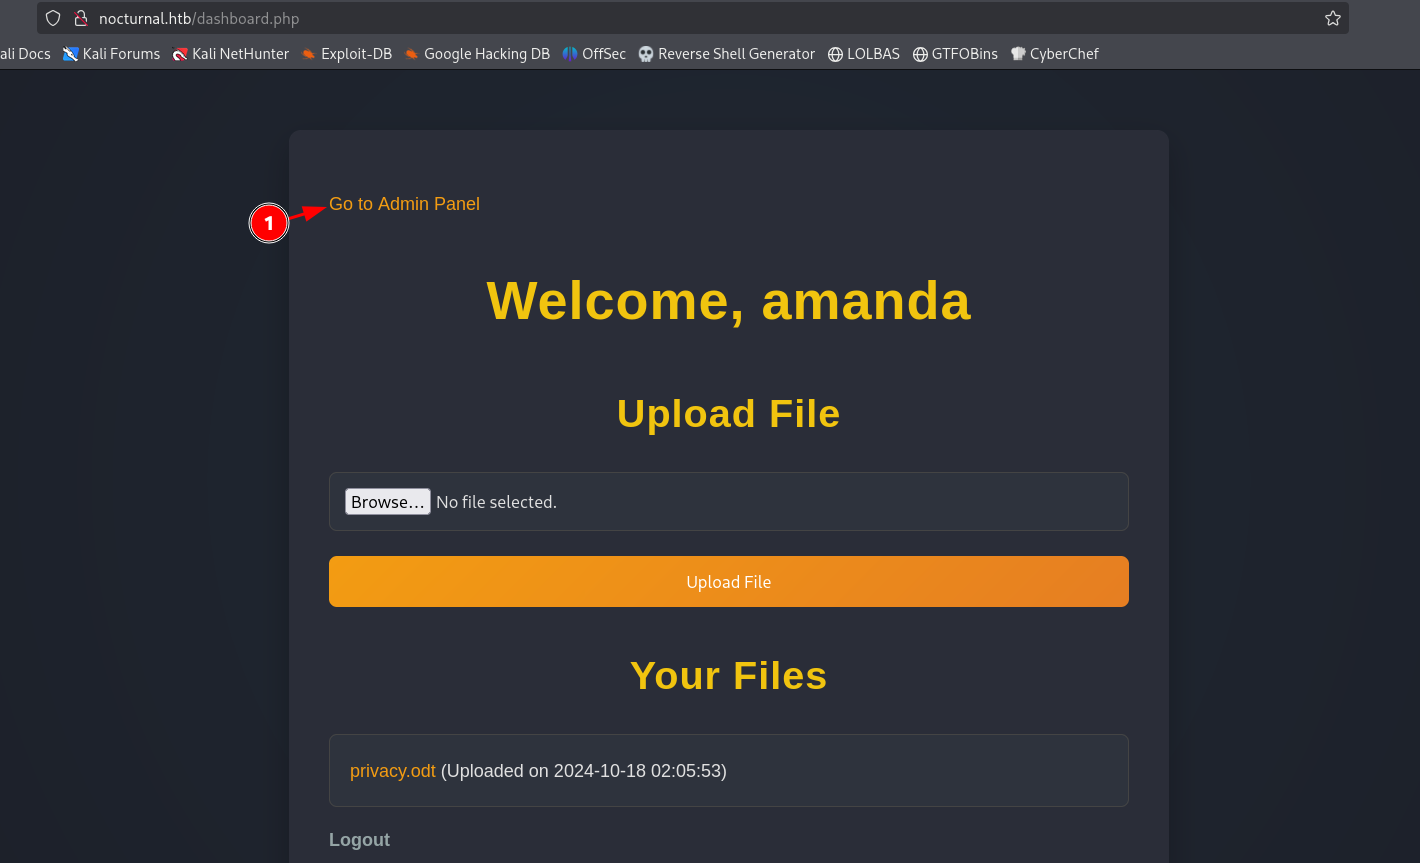
Task: Open the Kali Forums bookmark
Action: (x=111, y=54)
